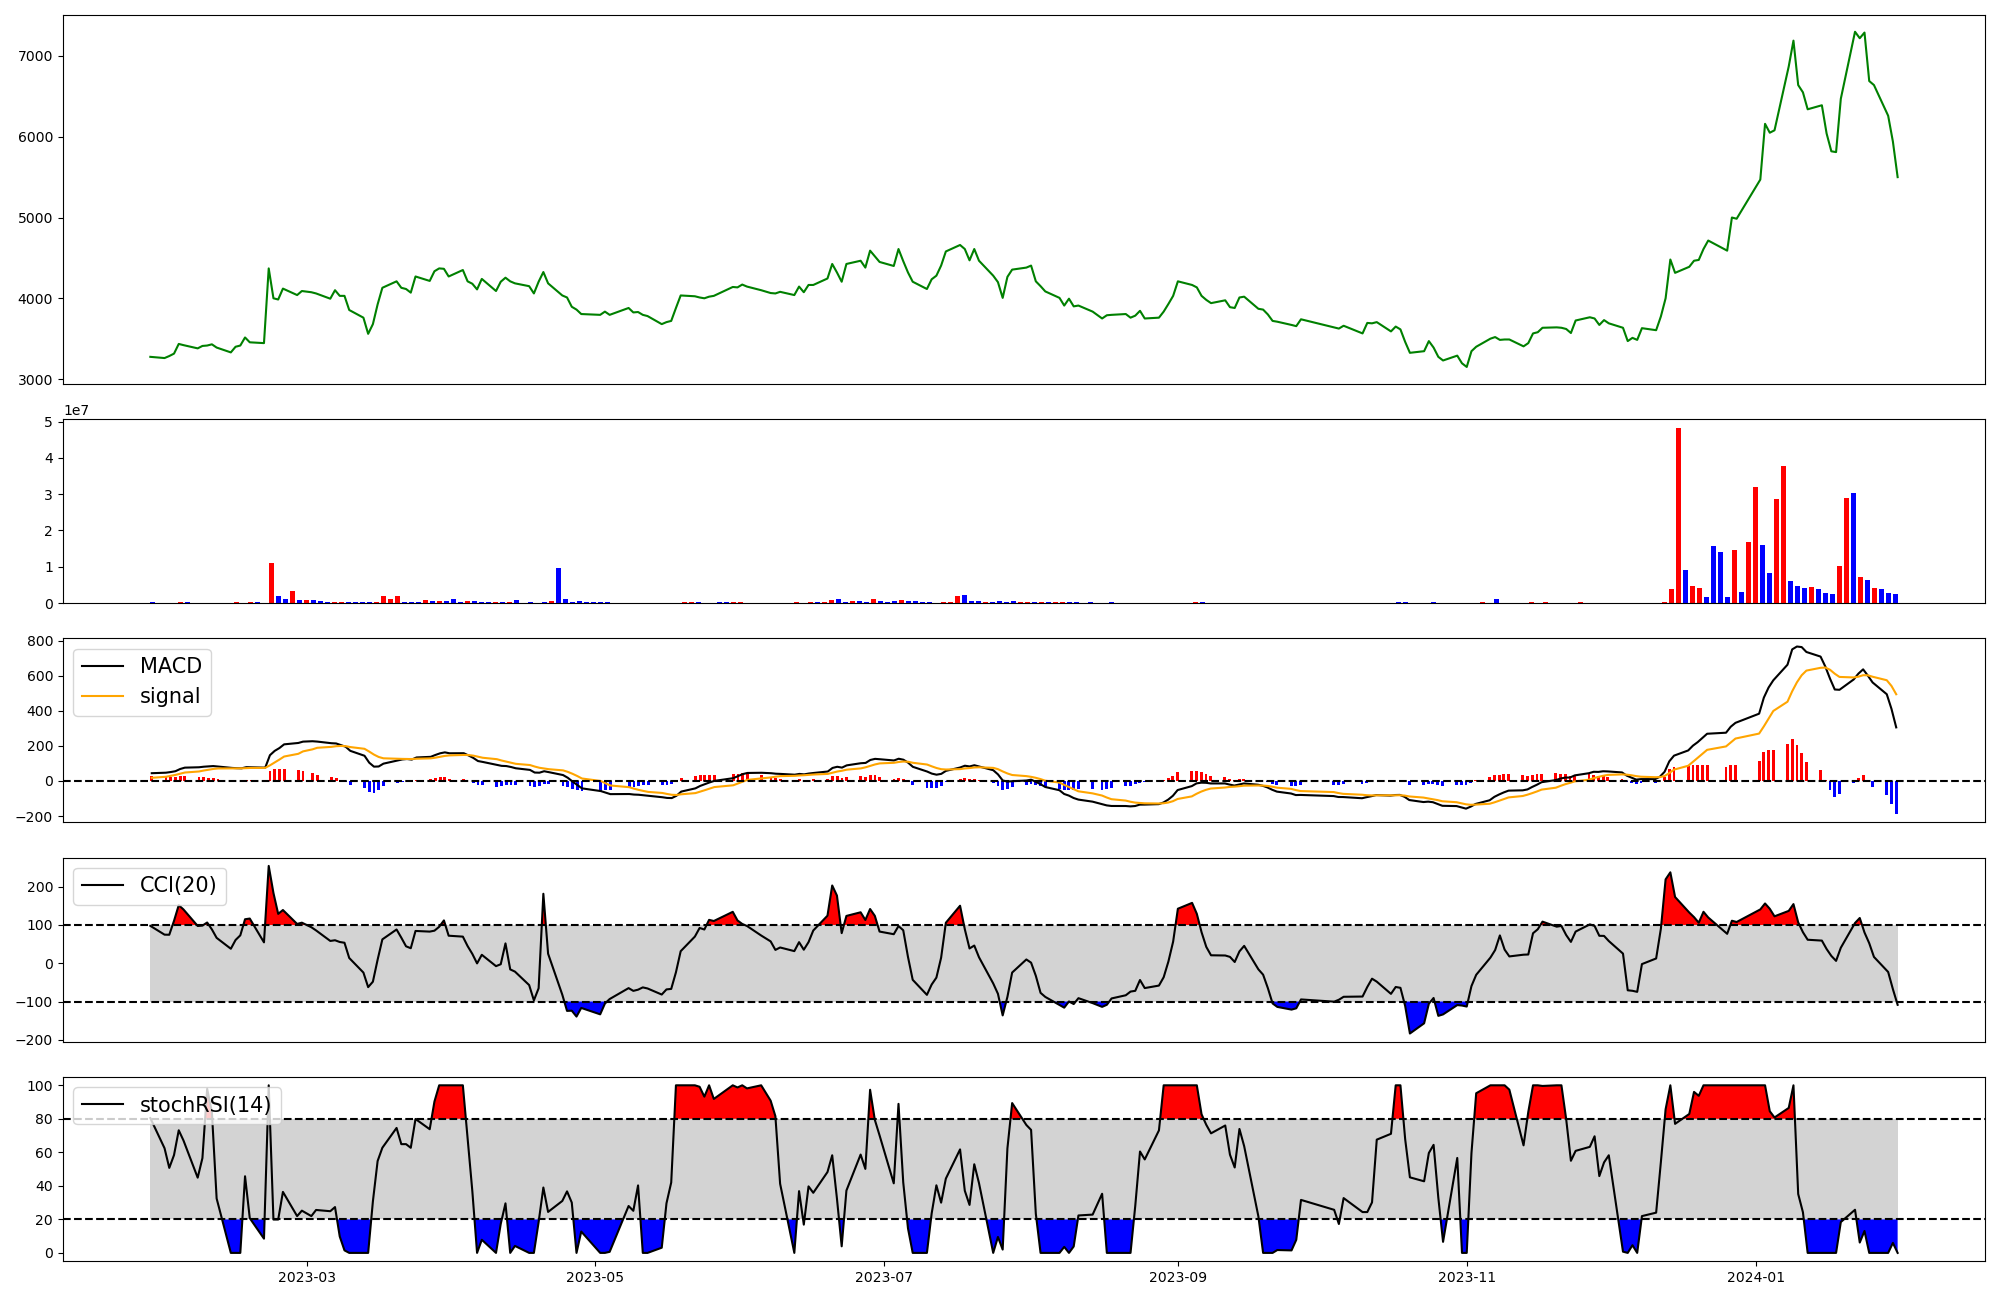
Task: Click the 2023-05 date axis label
Action: pyautogui.click(x=596, y=1276)
